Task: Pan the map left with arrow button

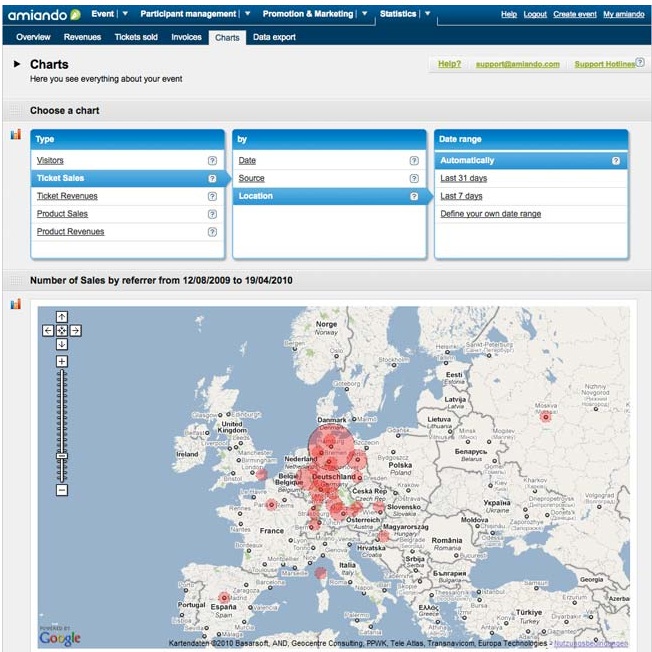Action: [48, 331]
